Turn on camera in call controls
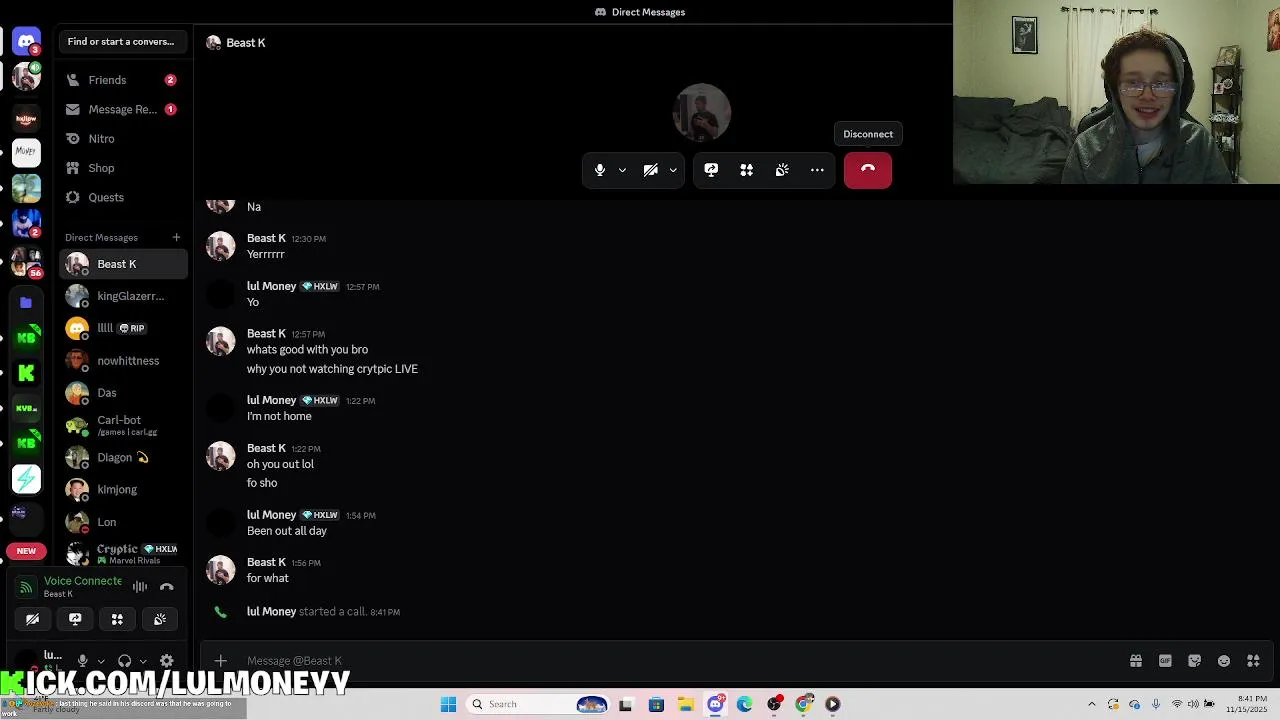 [651, 170]
